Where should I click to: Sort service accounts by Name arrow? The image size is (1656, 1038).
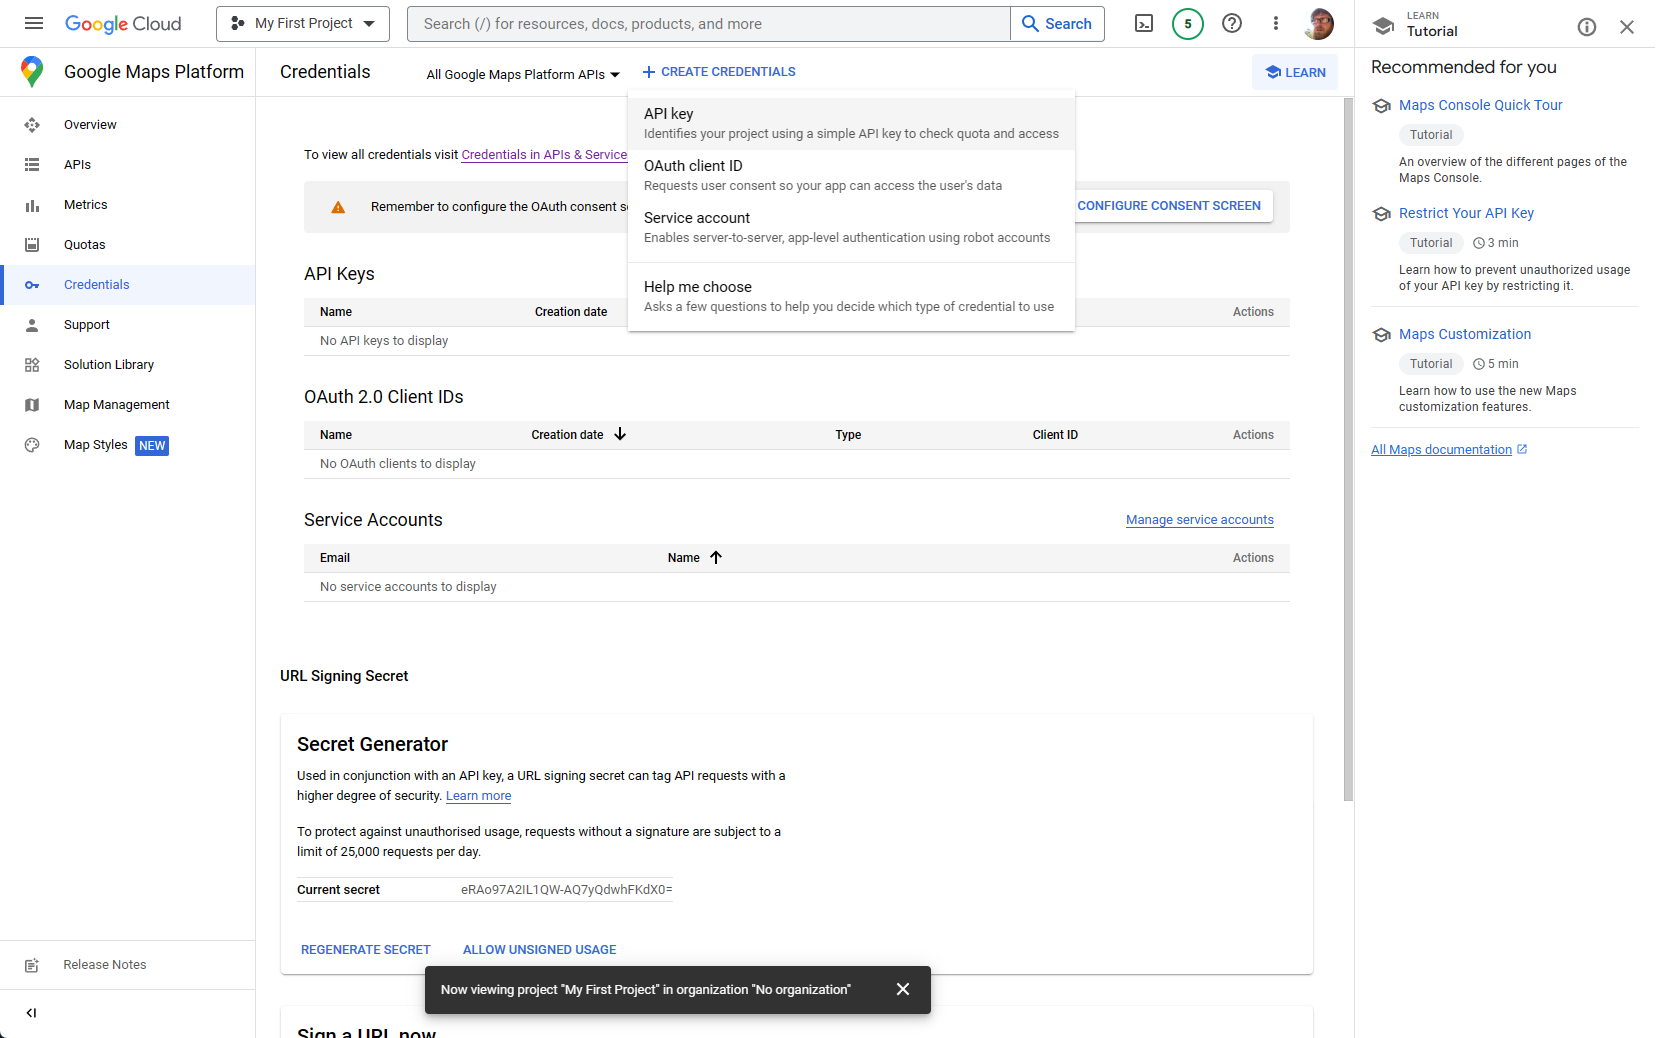point(716,557)
